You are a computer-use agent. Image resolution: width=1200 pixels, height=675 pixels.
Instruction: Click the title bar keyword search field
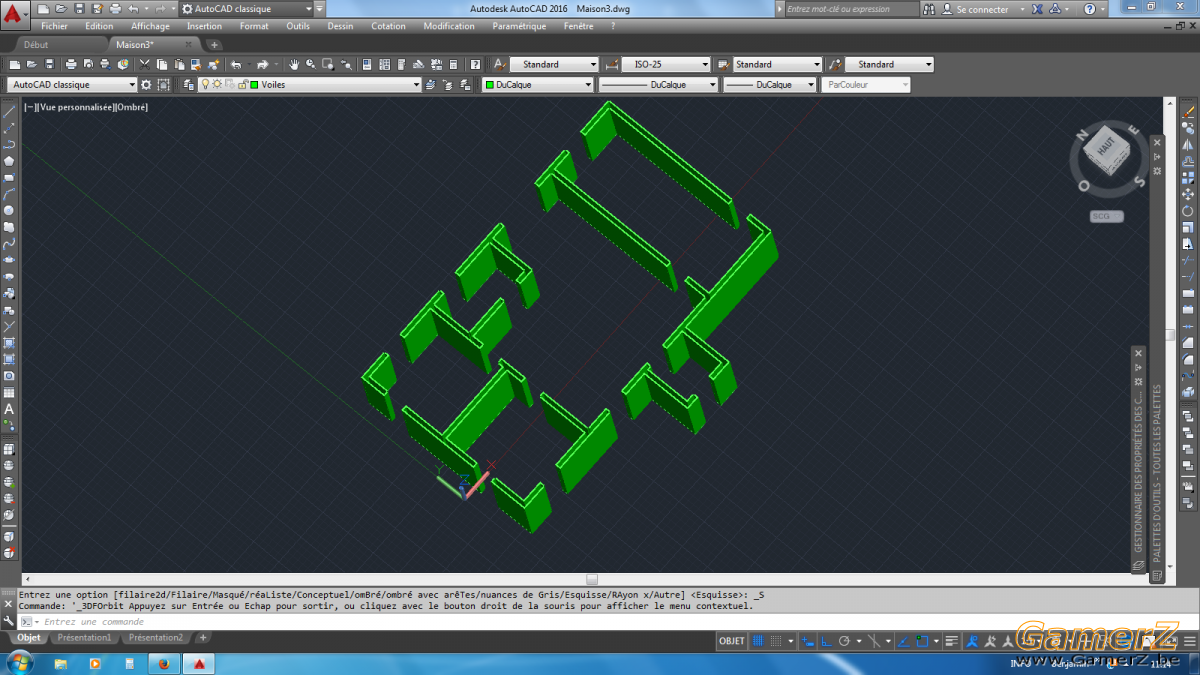(x=850, y=9)
